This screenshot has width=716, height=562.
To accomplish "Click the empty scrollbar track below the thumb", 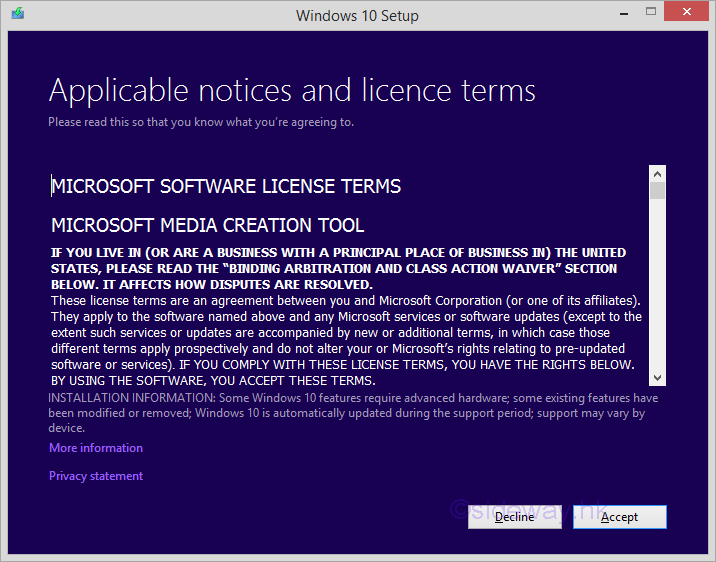I will click(657, 290).
